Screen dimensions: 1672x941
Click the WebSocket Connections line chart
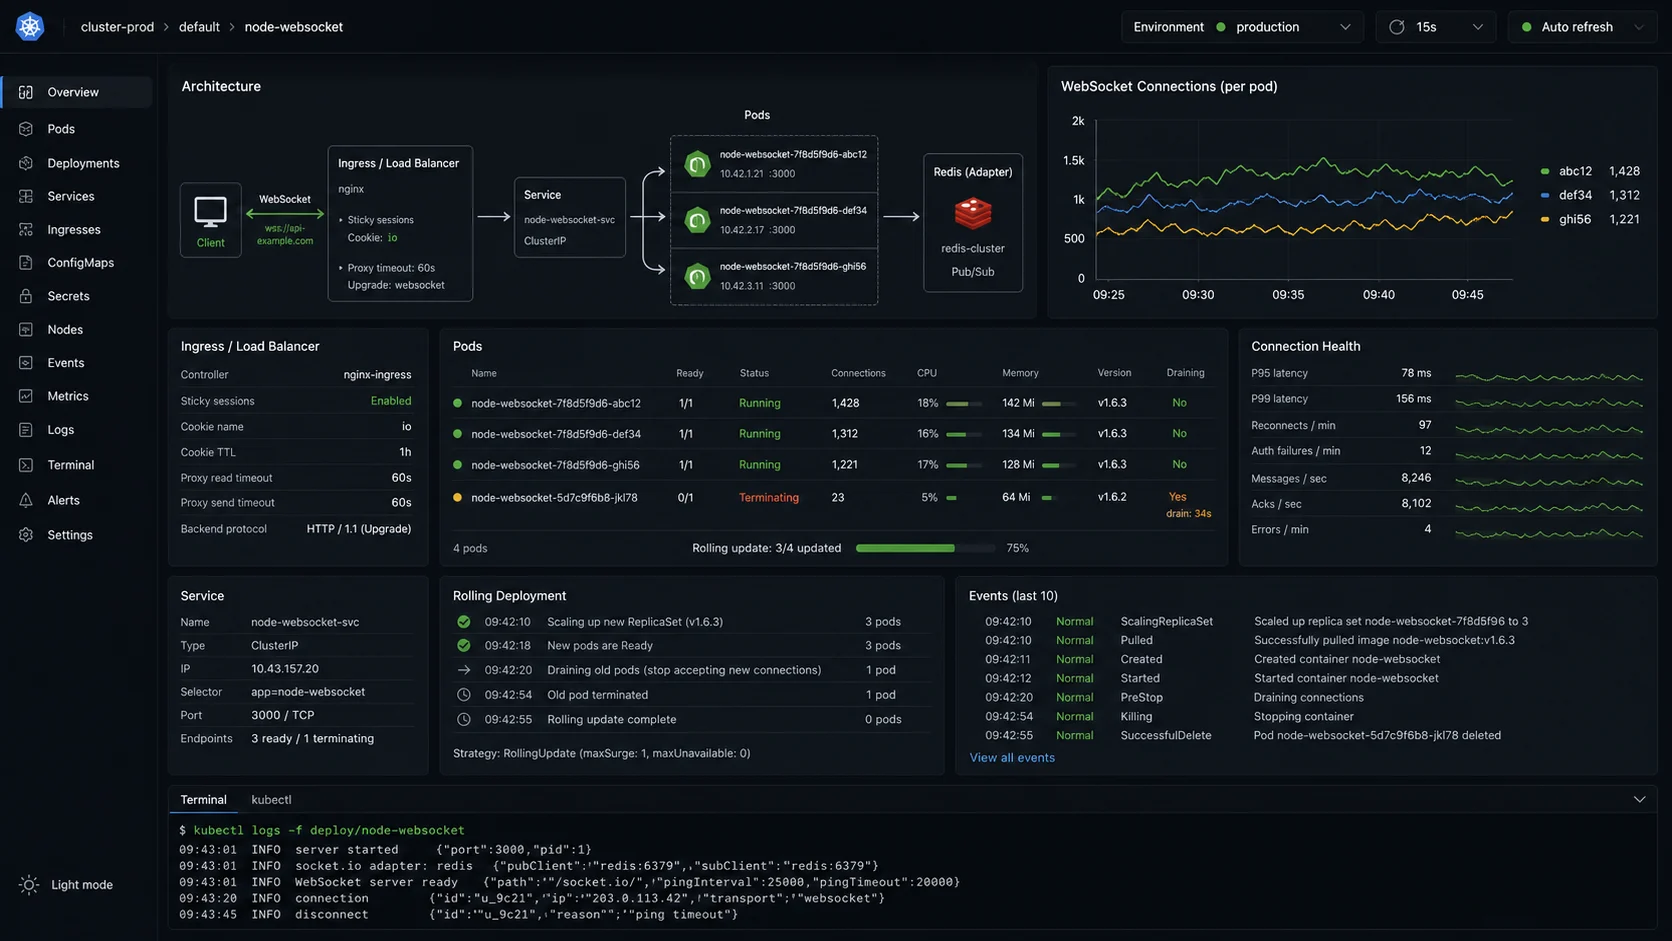click(x=1304, y=200)
